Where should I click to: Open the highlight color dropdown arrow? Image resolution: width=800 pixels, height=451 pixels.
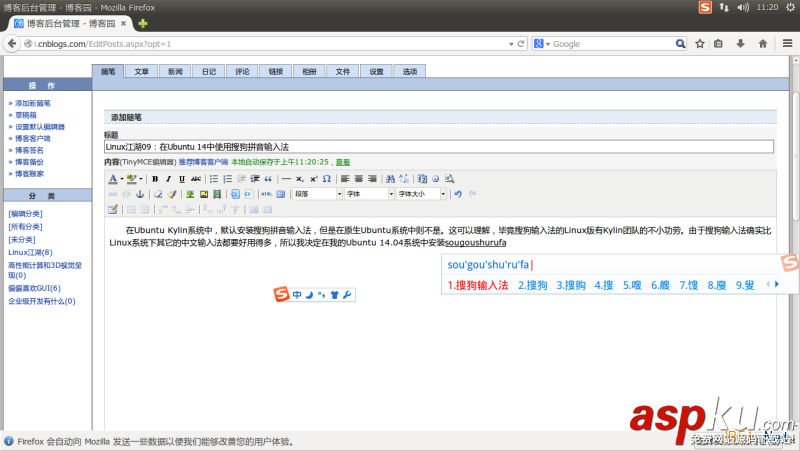click(141, 179)
